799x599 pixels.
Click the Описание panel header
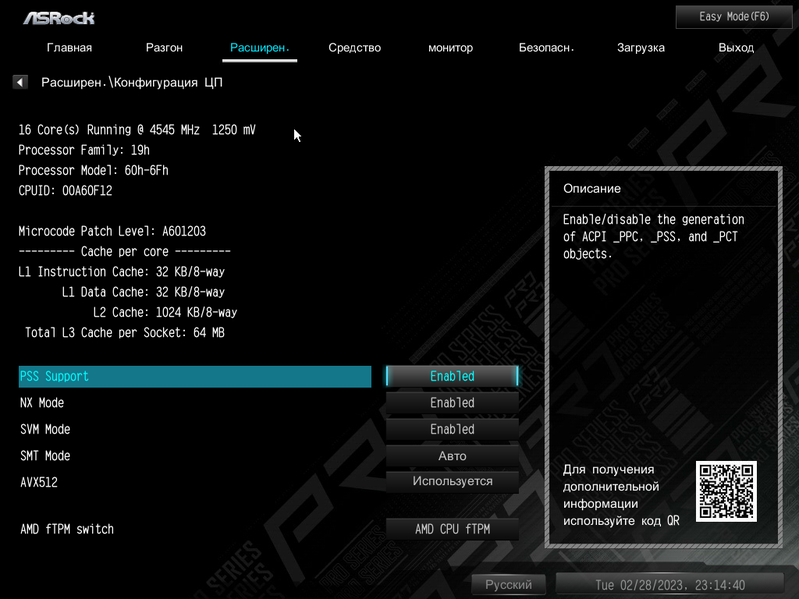[x=592, y=188]
